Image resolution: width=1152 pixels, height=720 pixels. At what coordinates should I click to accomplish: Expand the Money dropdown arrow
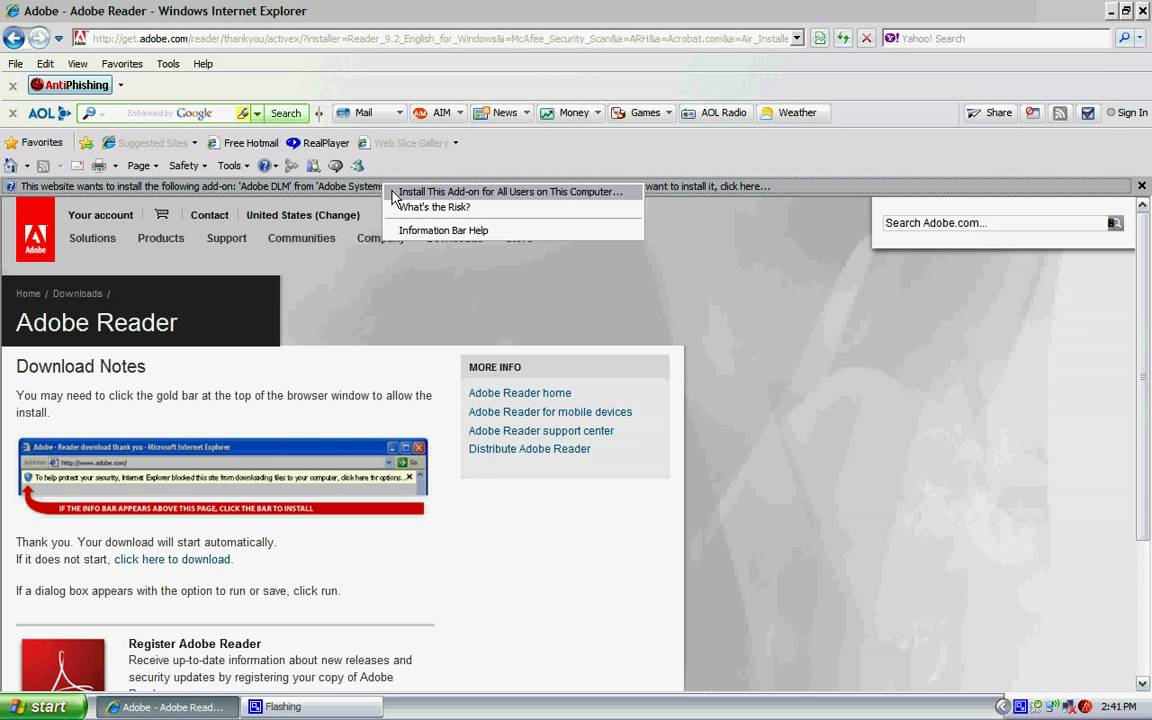pos(598,113)
